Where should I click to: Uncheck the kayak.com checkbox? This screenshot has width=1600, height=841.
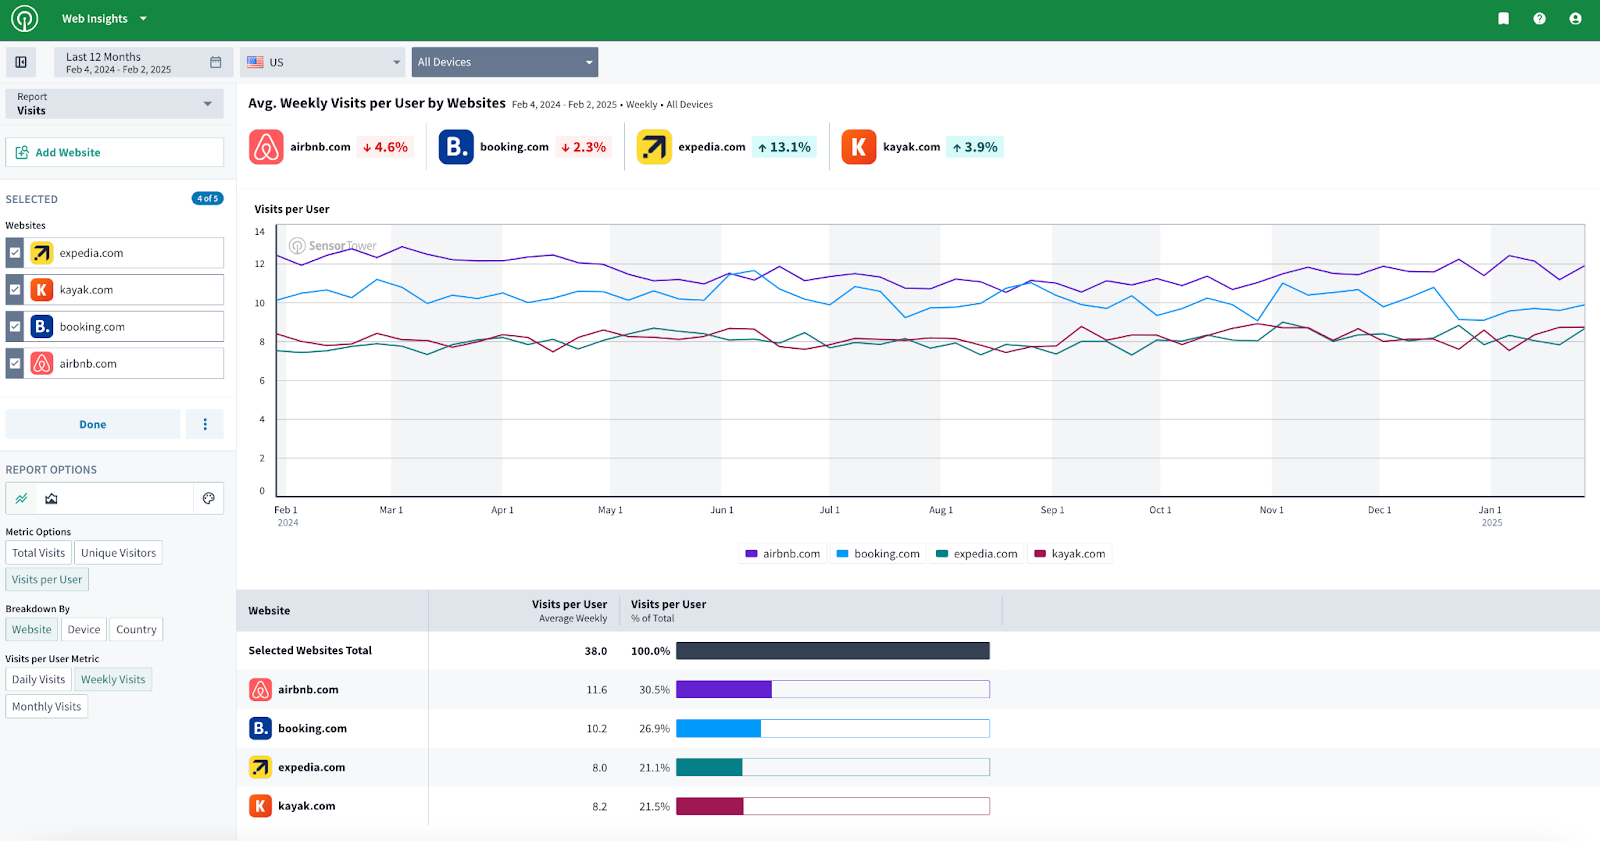(x=15, y=290)
